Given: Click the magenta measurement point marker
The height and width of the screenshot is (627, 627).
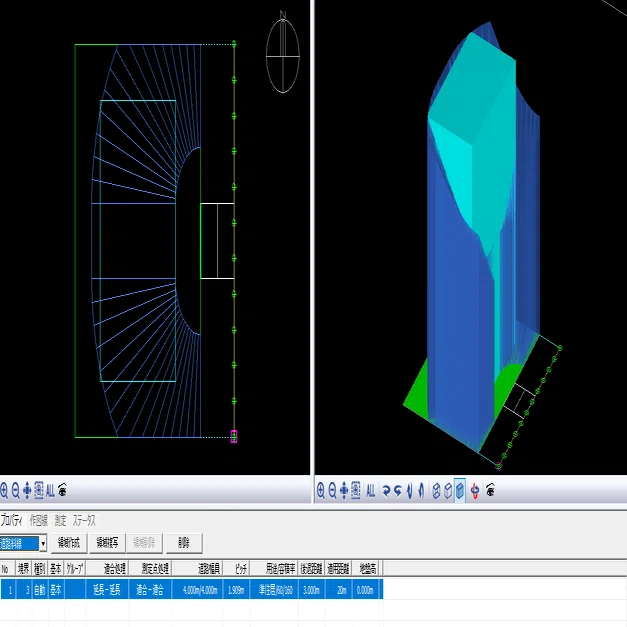Looking at the screenshot, I should click(234, 436).
